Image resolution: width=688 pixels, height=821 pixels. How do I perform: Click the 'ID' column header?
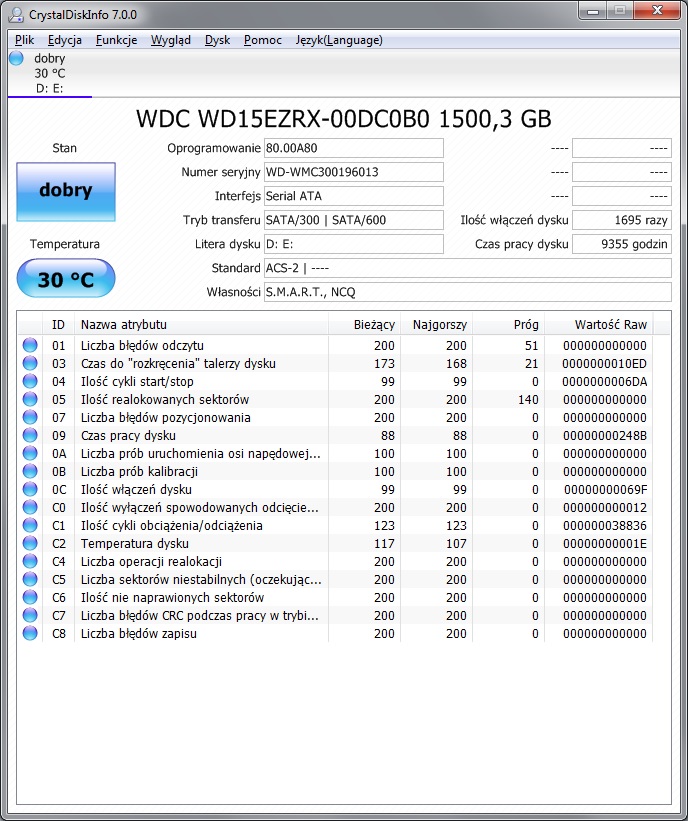(58, 325)
